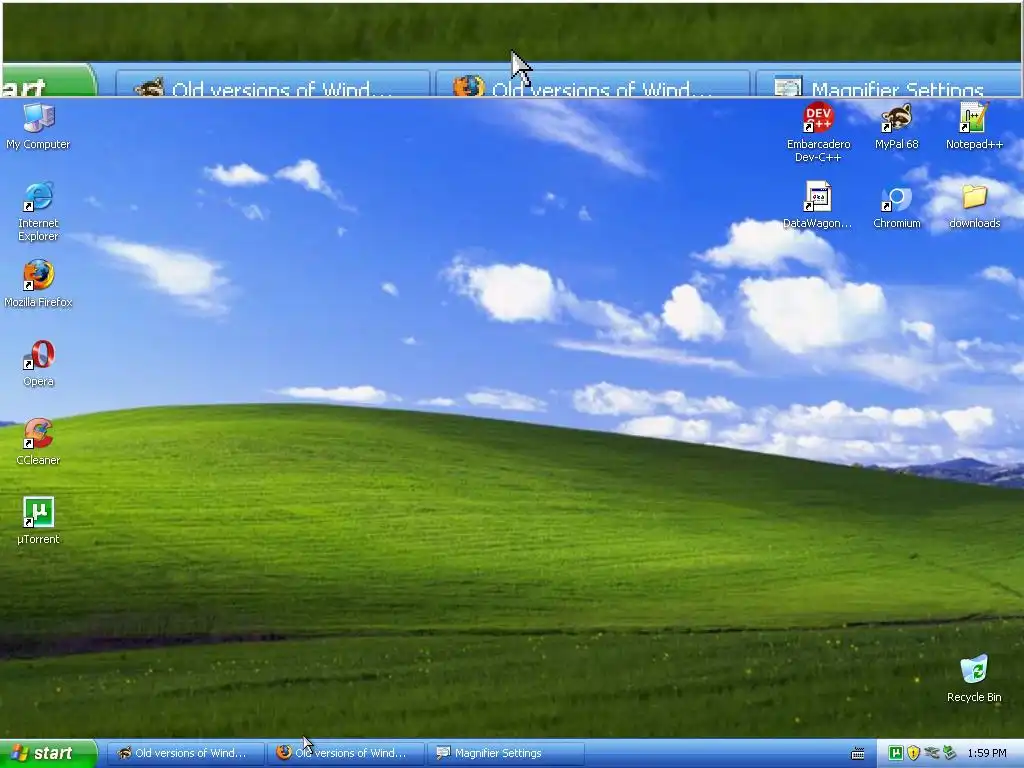Screen dimensions: 1024x768
Task: Click the network connection tray icon
Action: click(x=931, y=753)
